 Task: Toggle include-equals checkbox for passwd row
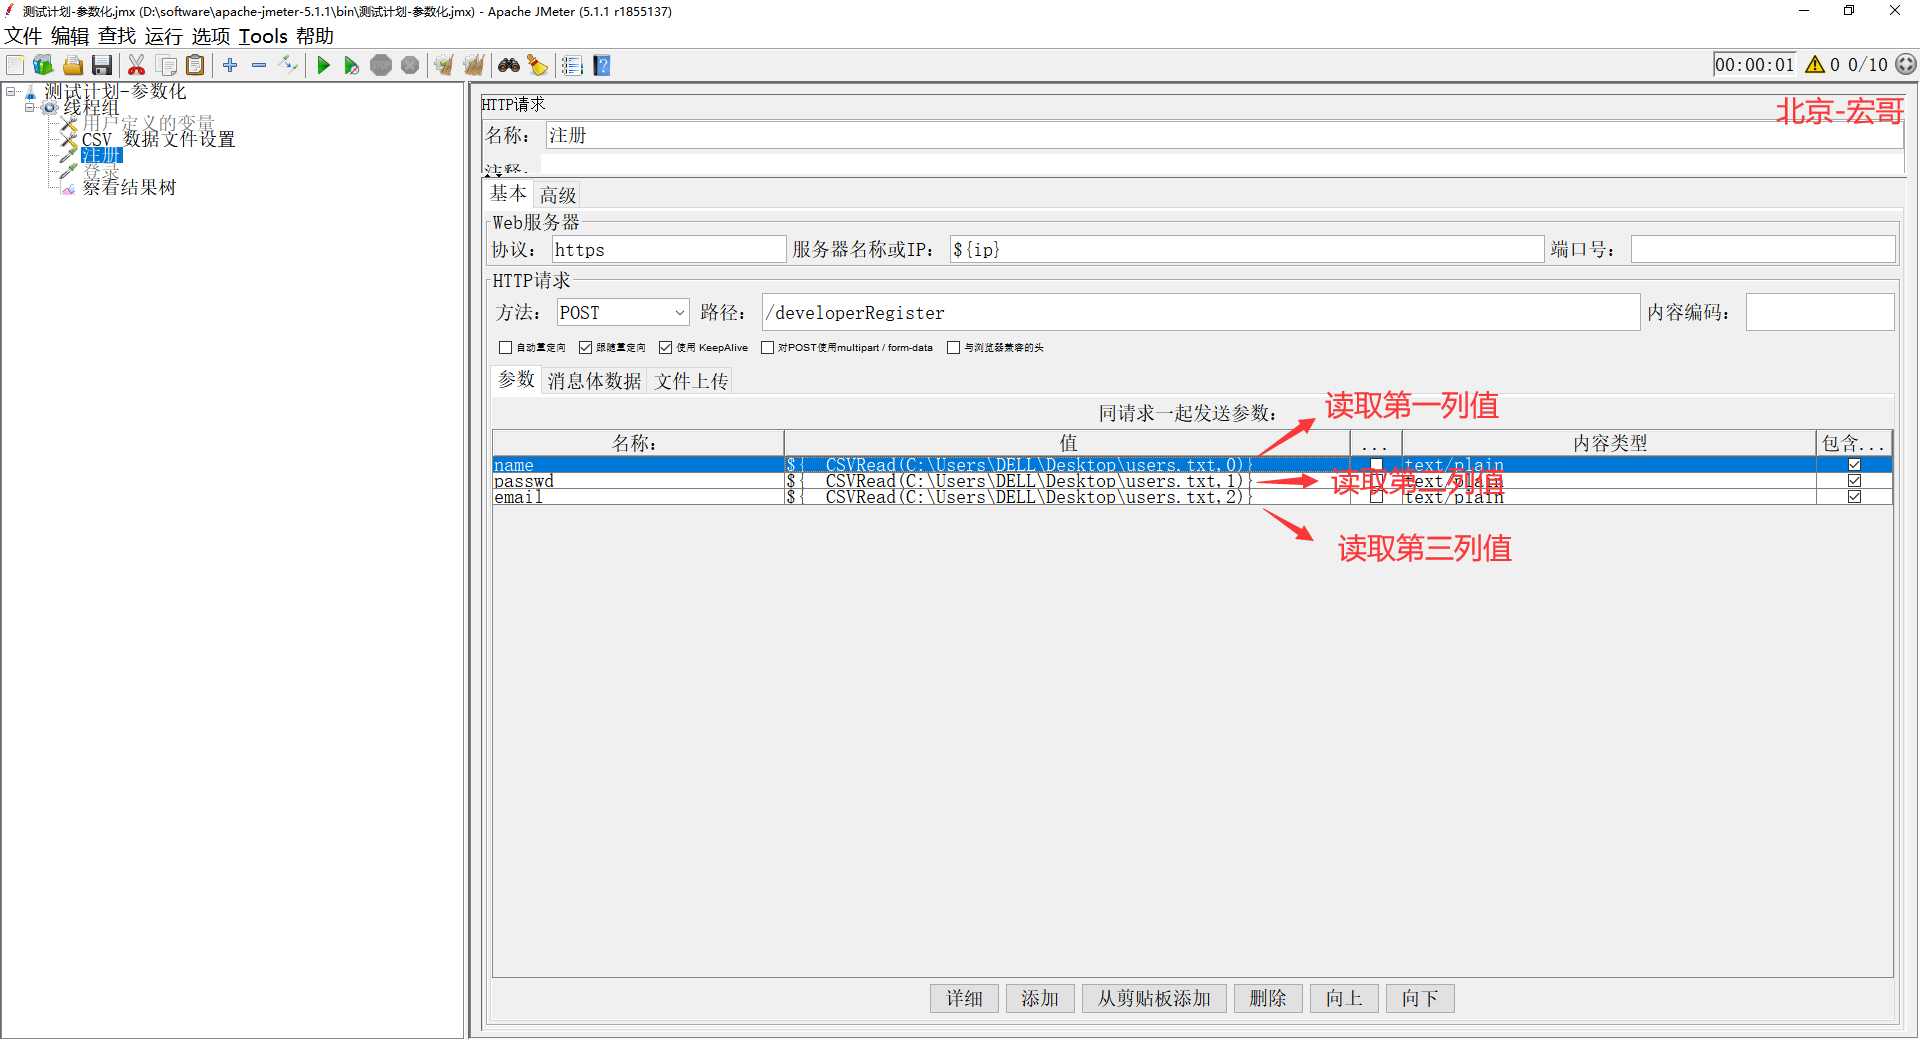[x=1854, y=481]
